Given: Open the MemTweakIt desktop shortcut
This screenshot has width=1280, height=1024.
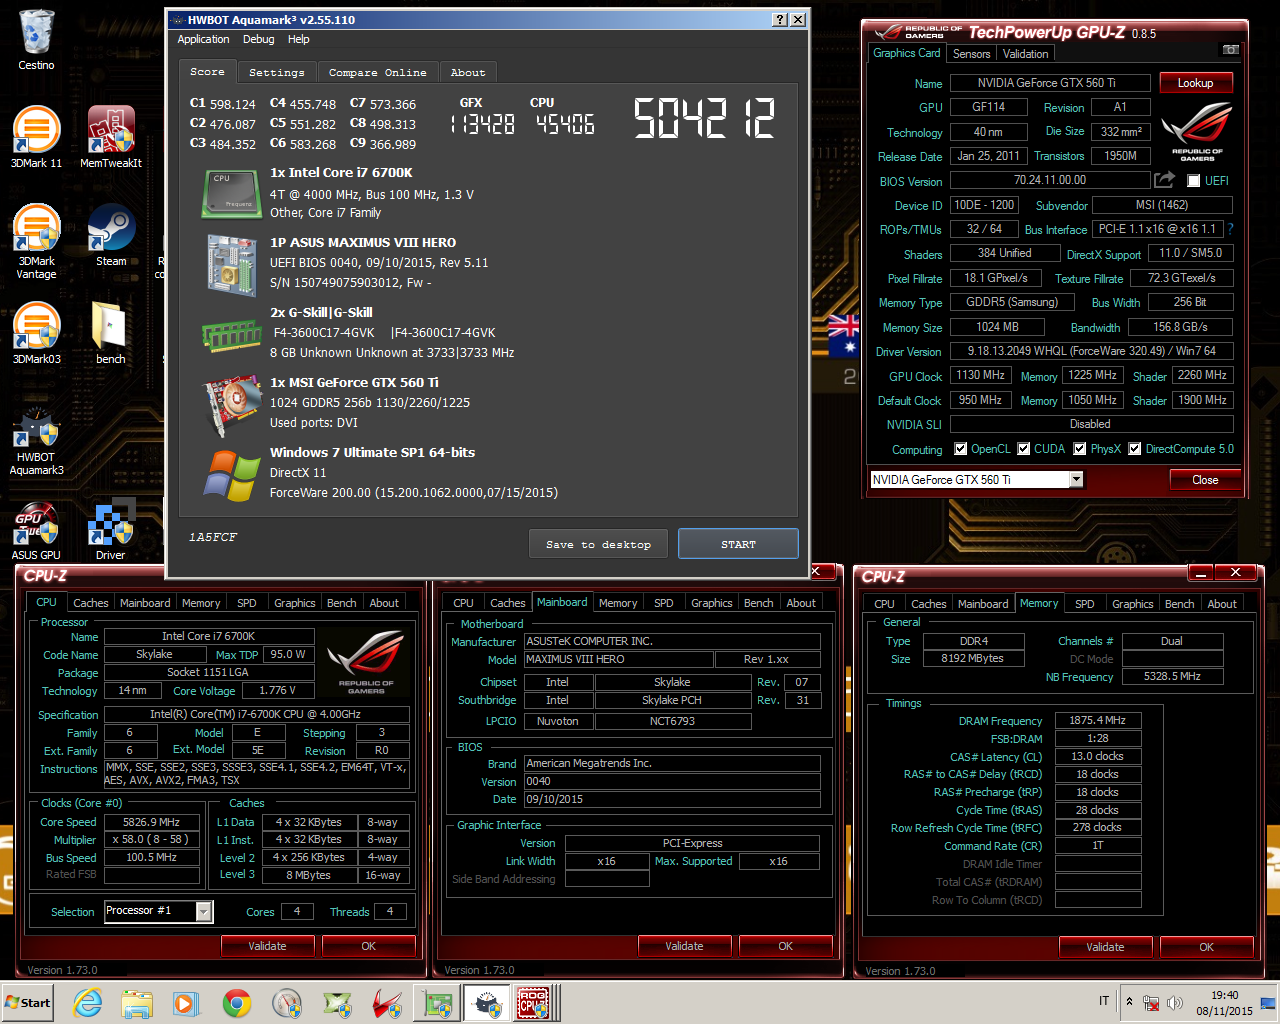Looking at the screenshot, I should [111, 136].
